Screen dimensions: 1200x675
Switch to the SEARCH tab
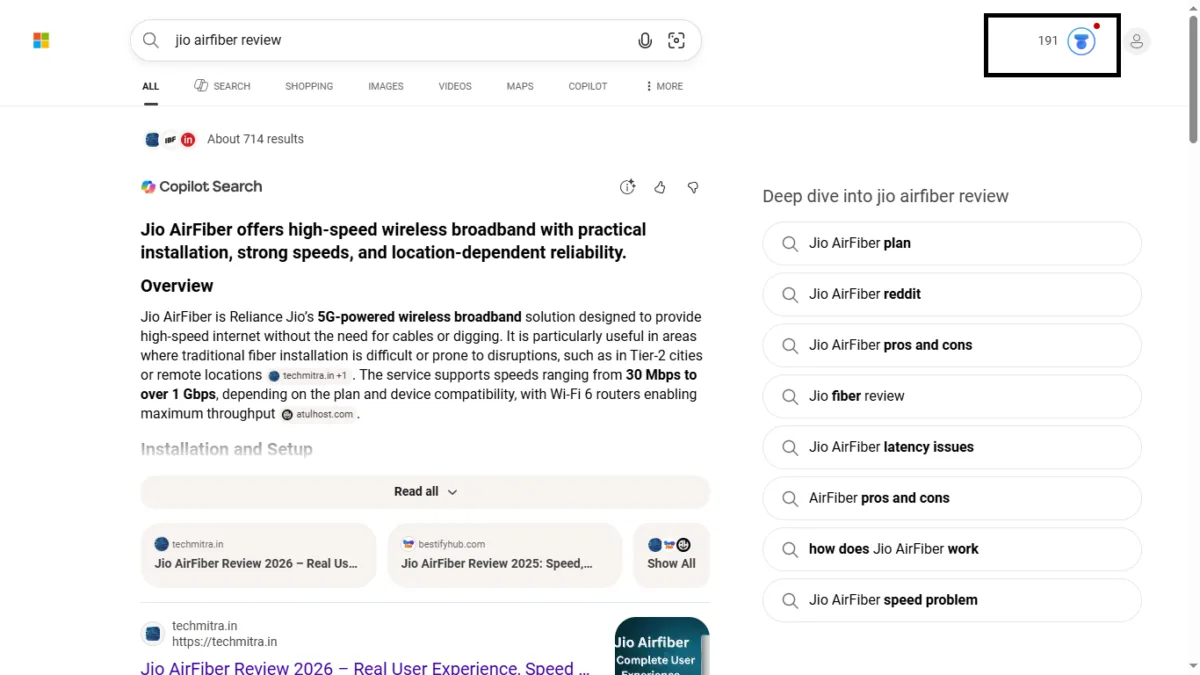(222, 86)
